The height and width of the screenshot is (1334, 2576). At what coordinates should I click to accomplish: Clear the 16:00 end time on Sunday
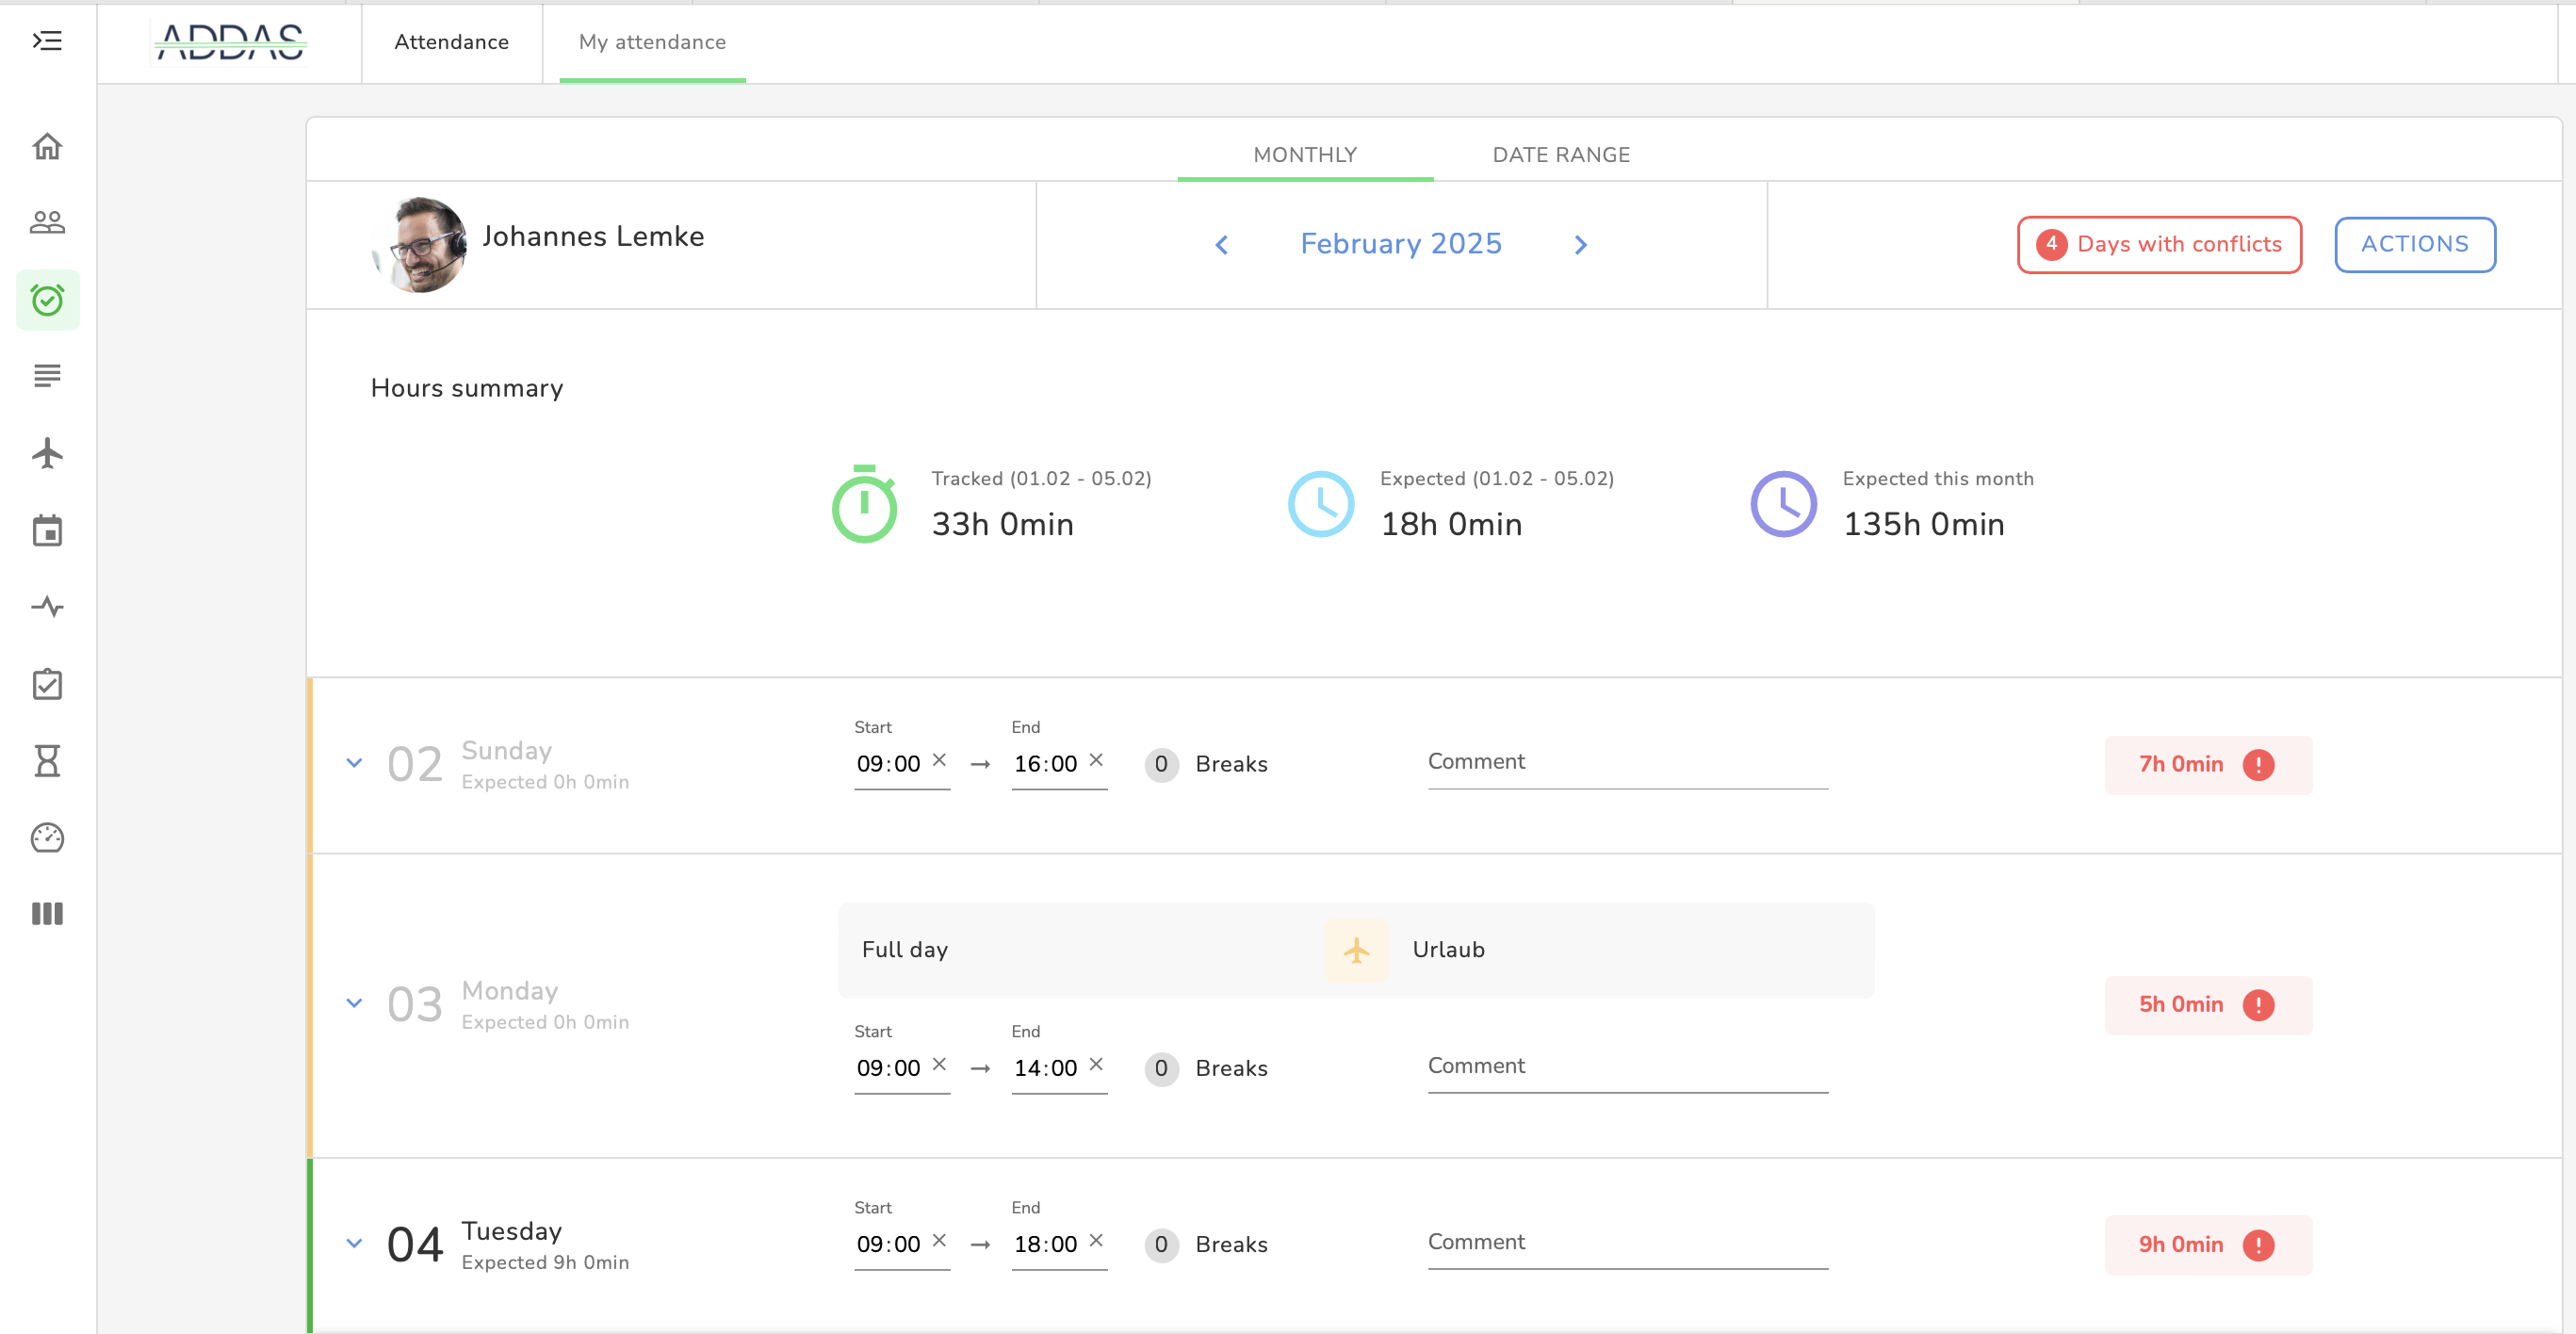pyautogui.click(x=1096, y=760)
